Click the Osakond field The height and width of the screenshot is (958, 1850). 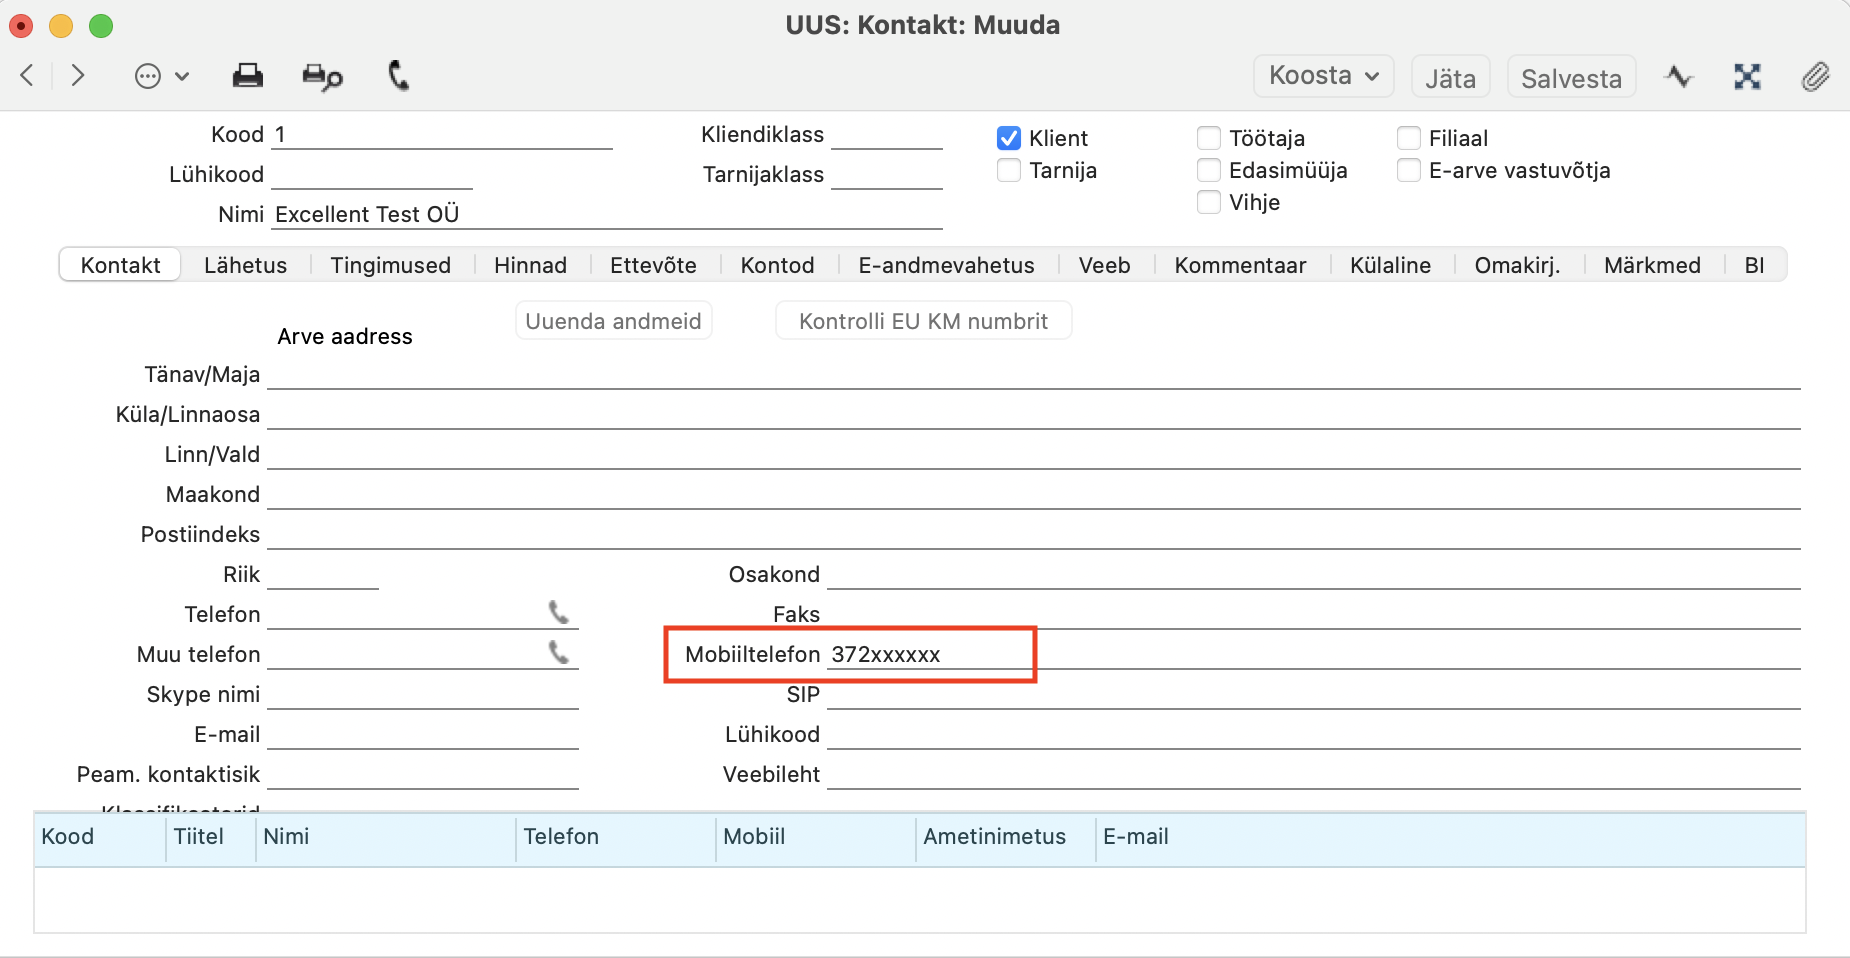pos(1313,574)
